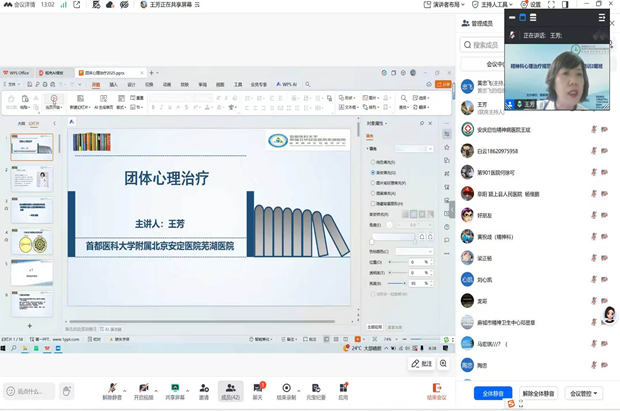The image size is (620, 411).
Task: Open the 文件 file menu in WPS
Action: pyautogui.click(x=12, y=85)
